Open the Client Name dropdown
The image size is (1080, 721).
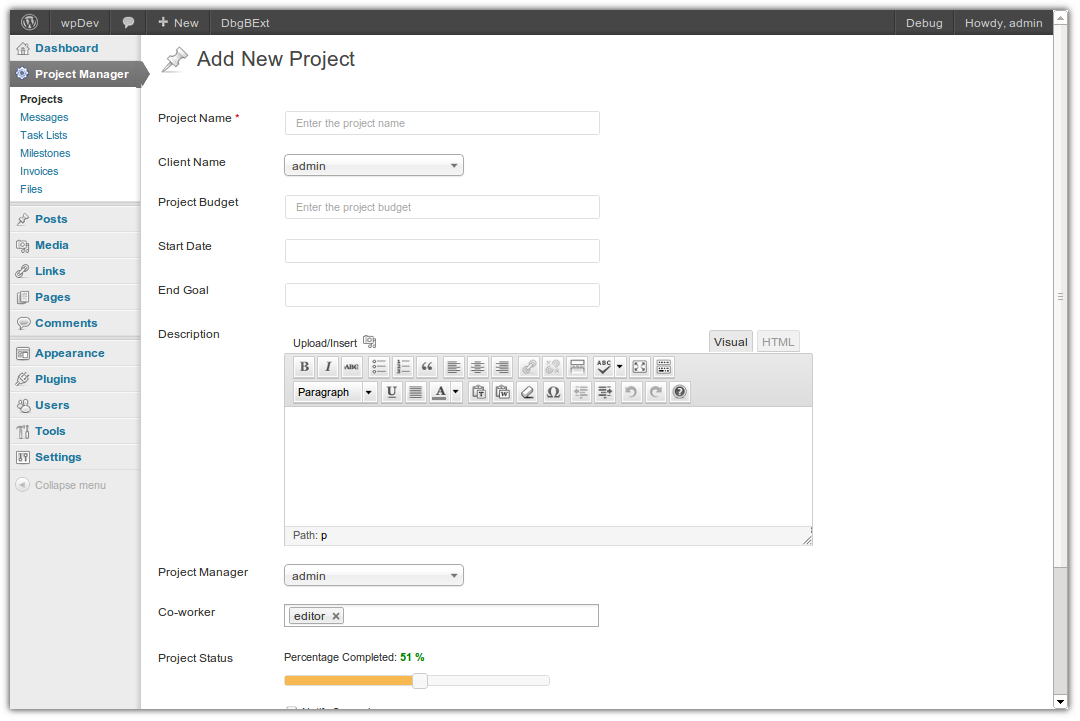374,165
